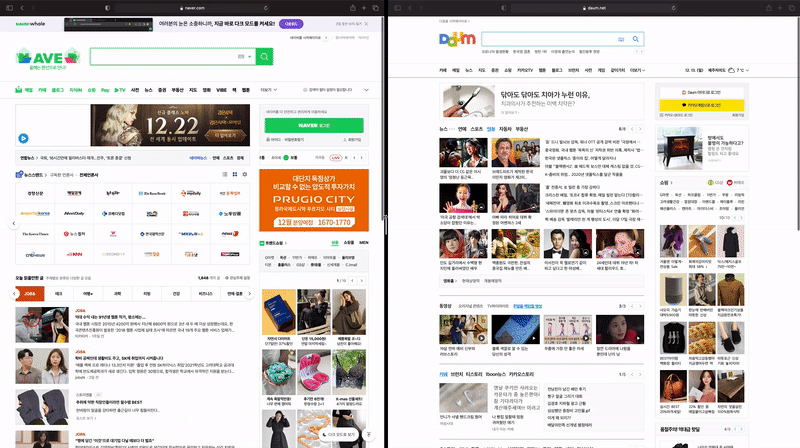Click the naver.com address bar
The width and height of the screenshot is (800, 448).
[x=193, y=8]
